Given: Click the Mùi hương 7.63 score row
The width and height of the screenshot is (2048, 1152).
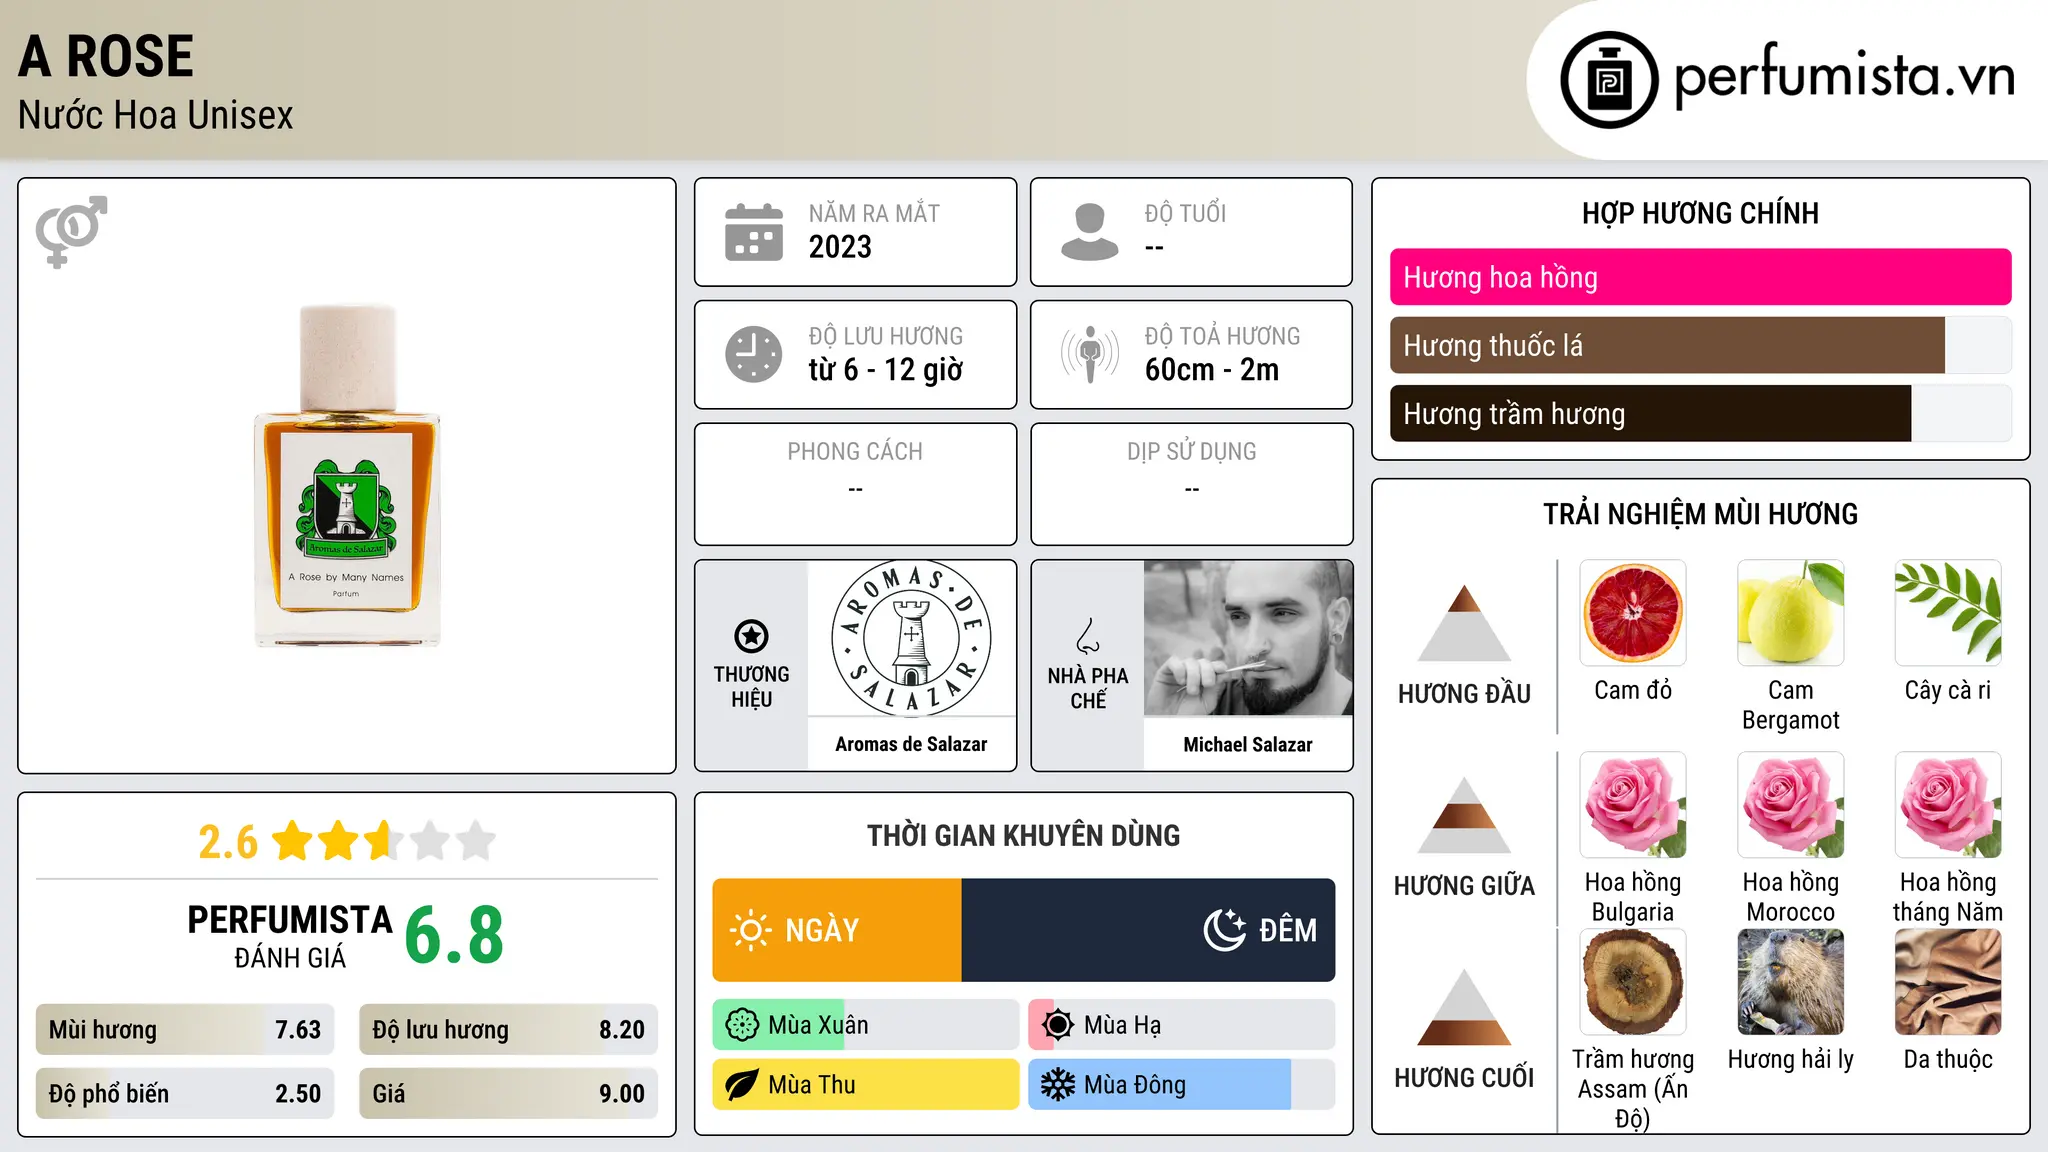Looking at the screenshot, I should pyautogui.click(x=185, y=1030).
